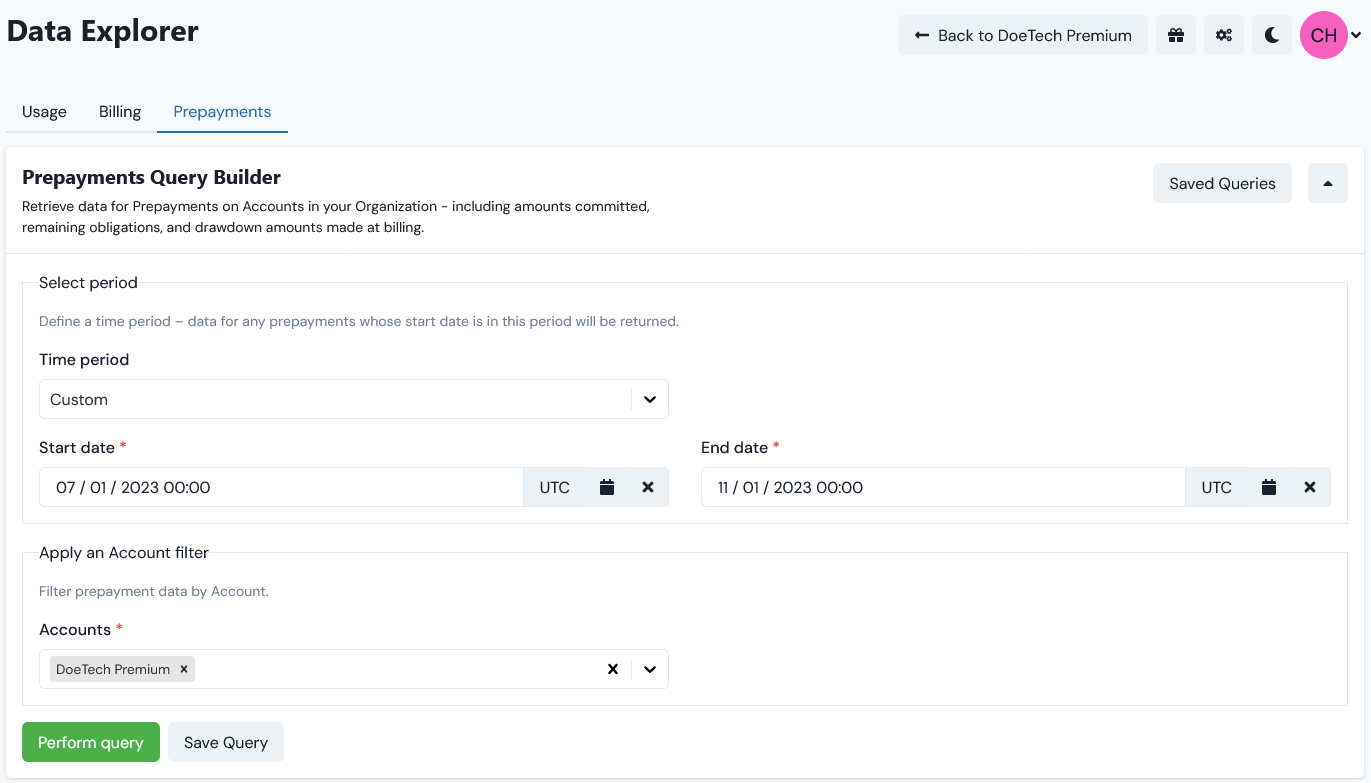Image resolution: width=1371 pixels, height=783 pixels.
Task: Expand the Time period dropdown
Action: pyautogui.click(x=650, y=398)
